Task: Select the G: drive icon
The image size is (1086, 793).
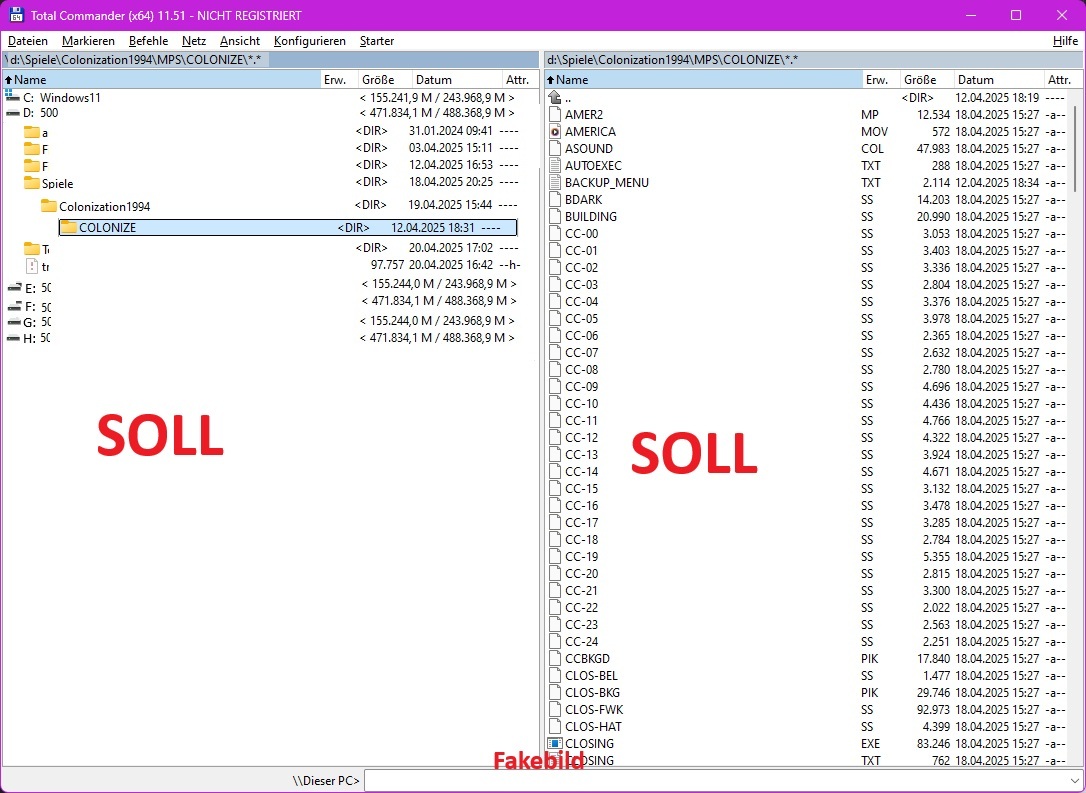Action: pos(14,322)
